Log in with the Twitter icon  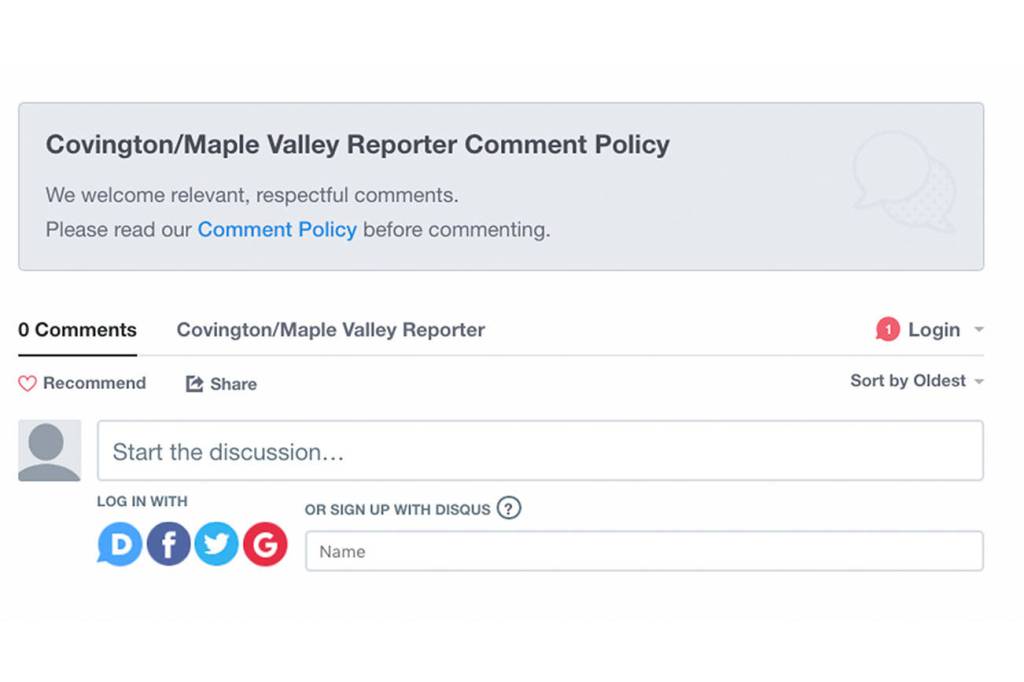[x=217, y=544]
